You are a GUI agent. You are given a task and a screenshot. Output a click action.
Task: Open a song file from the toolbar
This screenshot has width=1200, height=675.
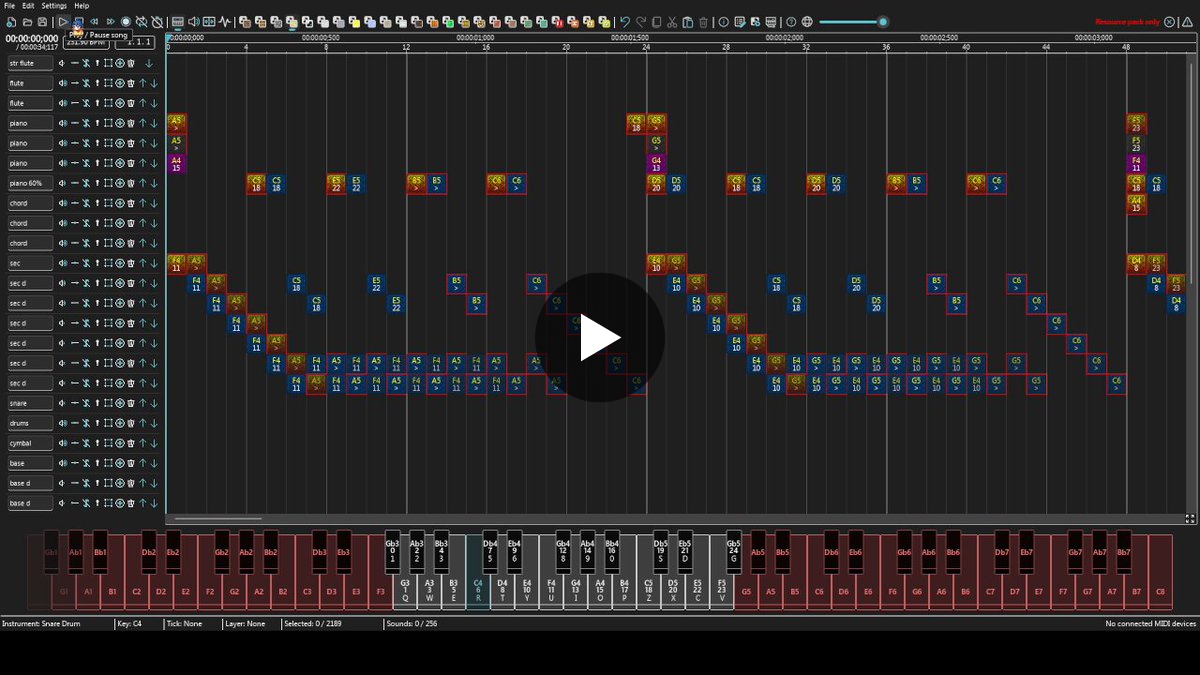coord(27,21)
